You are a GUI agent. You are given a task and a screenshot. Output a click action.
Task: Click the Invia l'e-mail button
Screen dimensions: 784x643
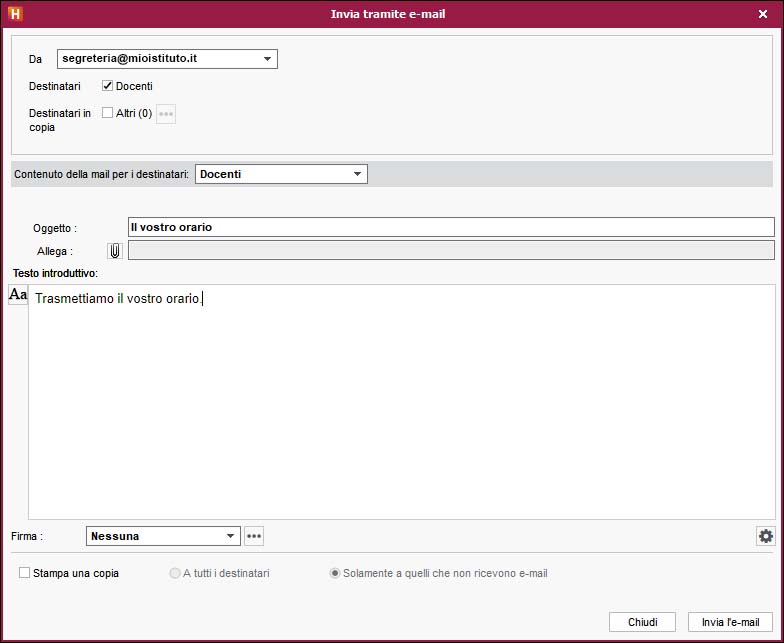tap(729, 622)
